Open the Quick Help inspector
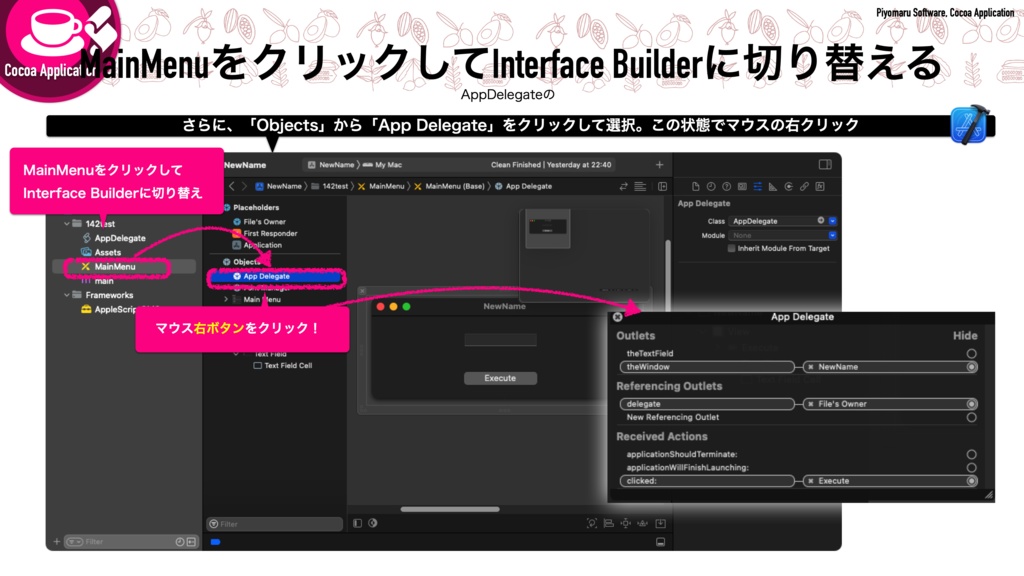 pyautogui.click(x=725, y=187)
